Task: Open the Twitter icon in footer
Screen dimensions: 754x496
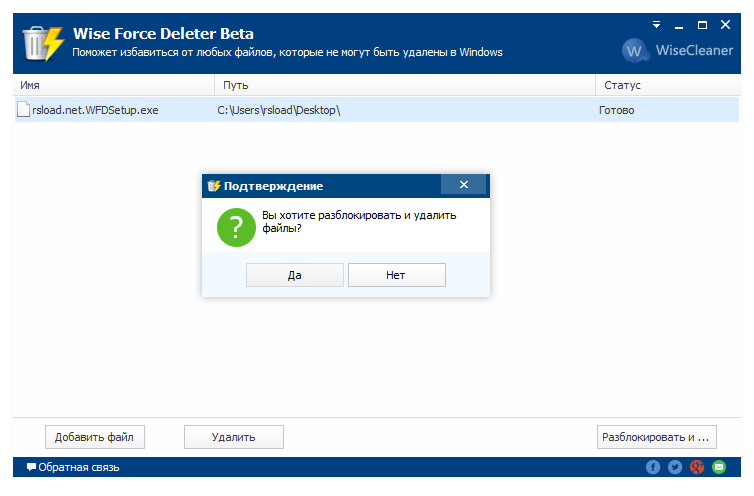Action: click(x=675, y=467)
